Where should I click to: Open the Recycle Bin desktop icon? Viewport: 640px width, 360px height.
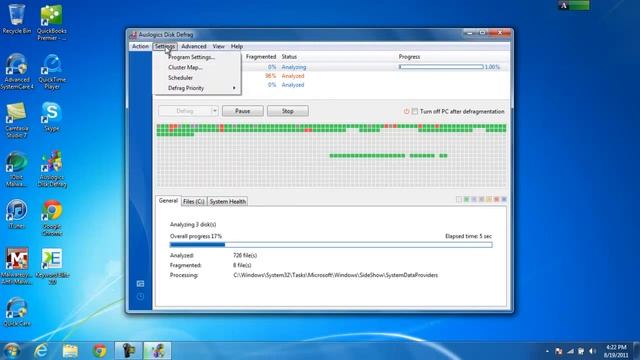tap(16, 19)
